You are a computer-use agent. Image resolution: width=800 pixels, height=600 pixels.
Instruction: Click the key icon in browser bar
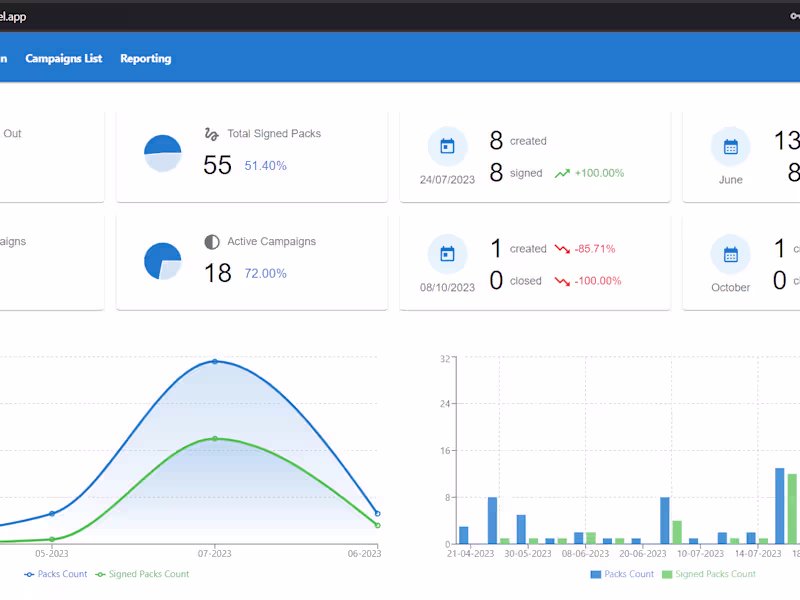[795, 16]
